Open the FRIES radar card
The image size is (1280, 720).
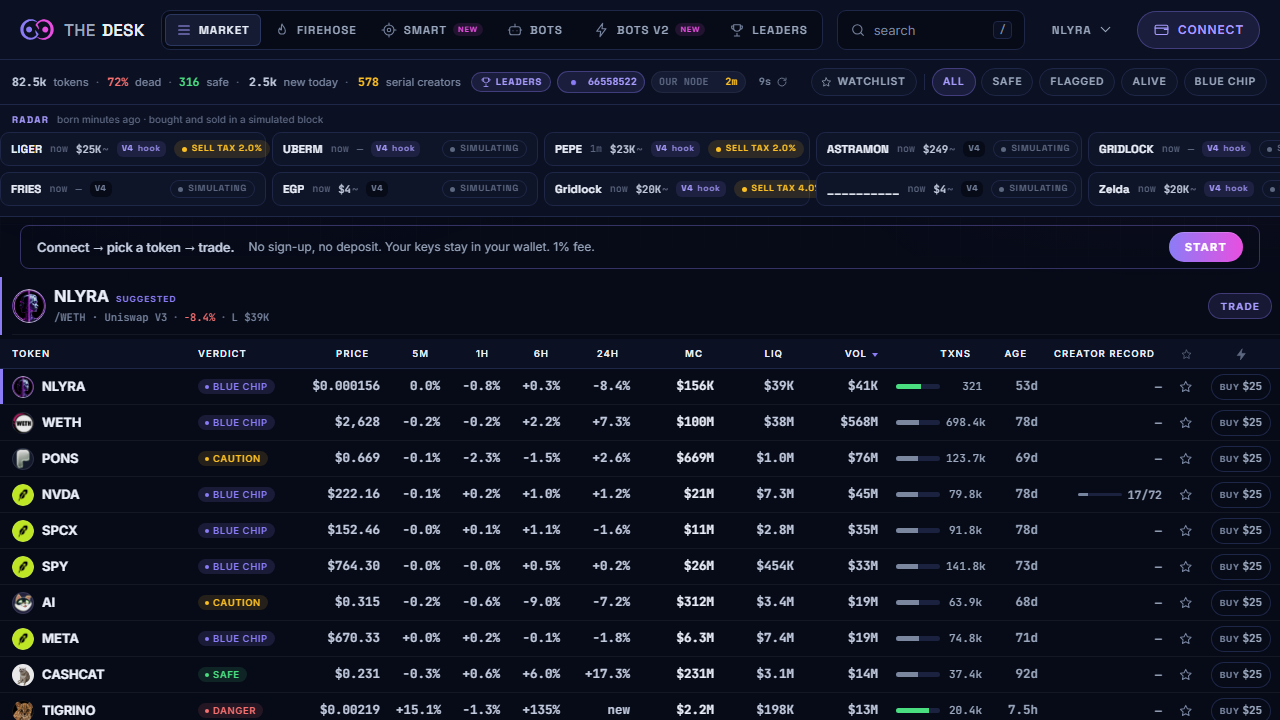point(134,189)
